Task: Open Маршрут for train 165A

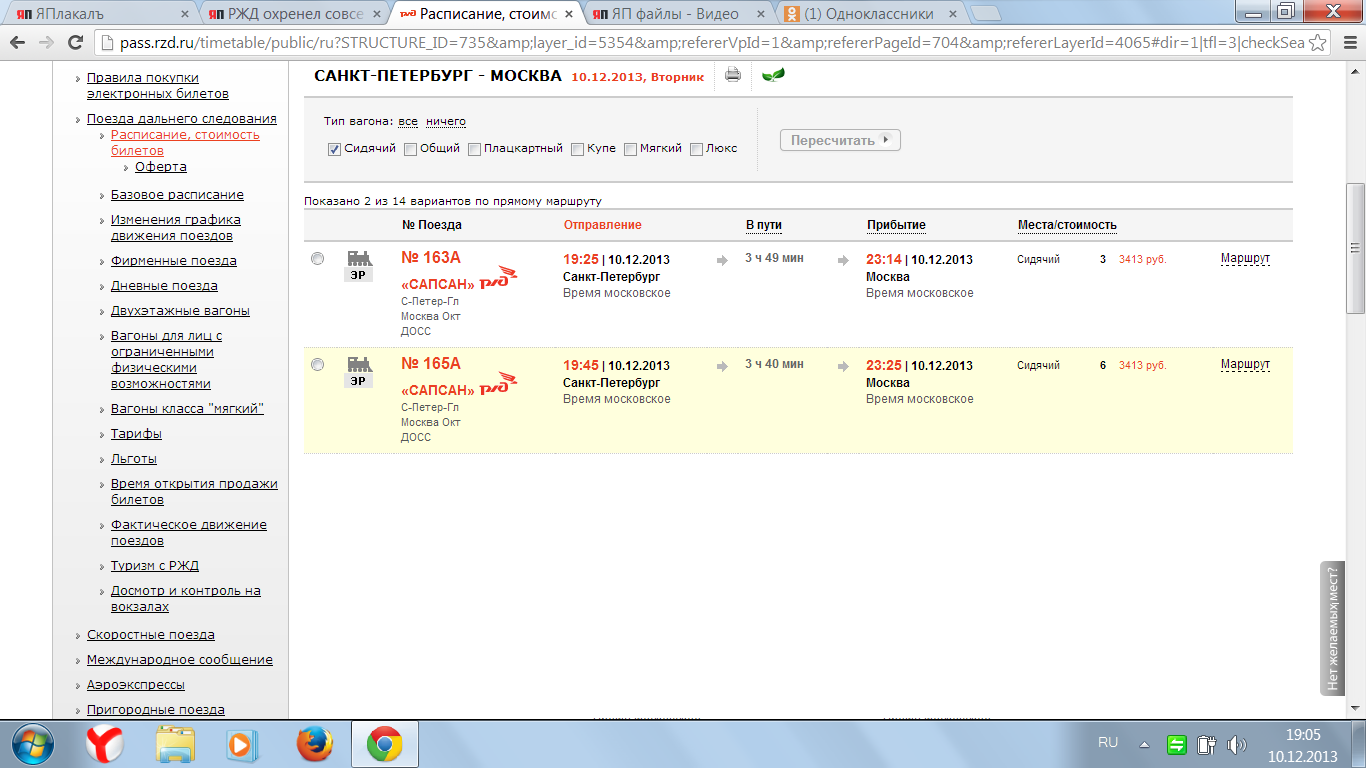Action: 1245,364
